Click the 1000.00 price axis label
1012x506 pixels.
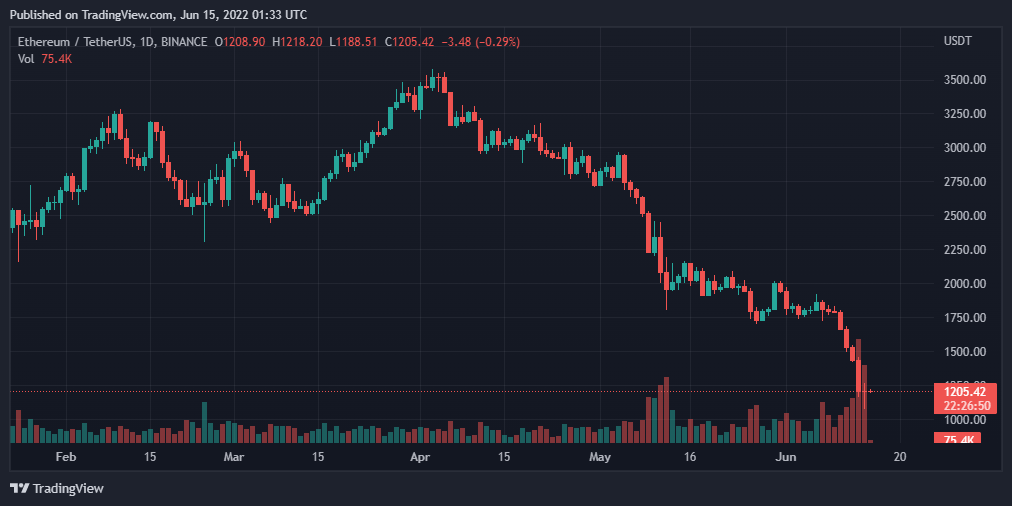click(964, 420)
